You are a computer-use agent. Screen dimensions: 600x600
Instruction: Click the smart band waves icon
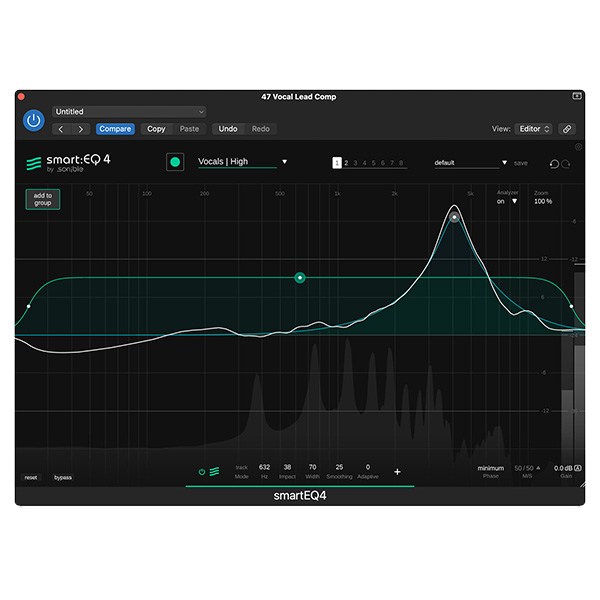(214, 471)
